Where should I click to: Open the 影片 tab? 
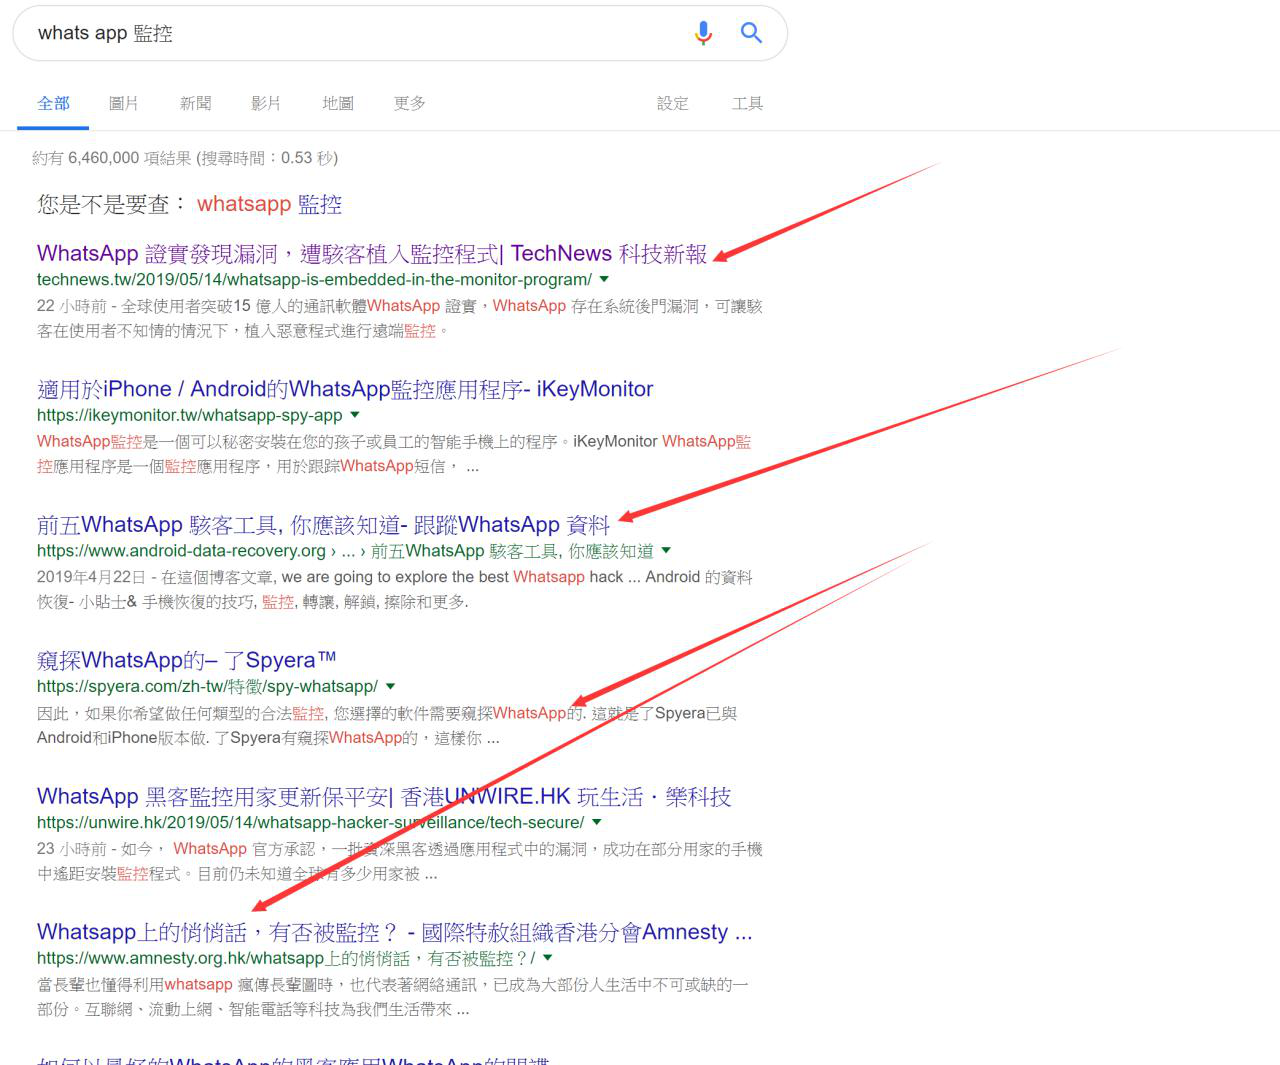click(x=266, y=103)
